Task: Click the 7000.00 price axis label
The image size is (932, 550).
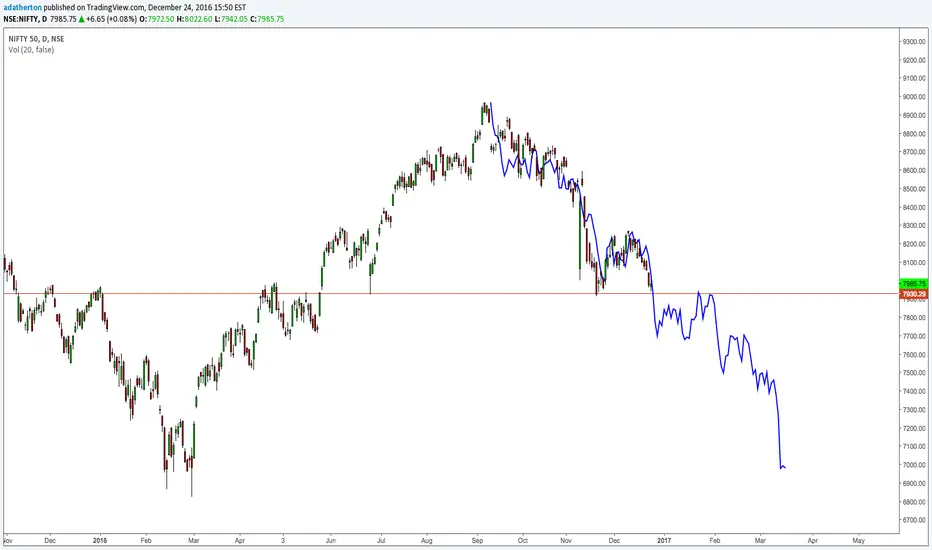Action: pyautogui.click(x=914, y=466)
